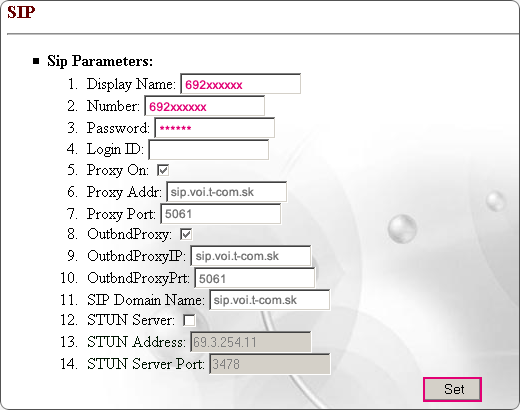Screen dimensions: 520x410
Task: Click the SIP Domain Name field
Action: (270, 300)
